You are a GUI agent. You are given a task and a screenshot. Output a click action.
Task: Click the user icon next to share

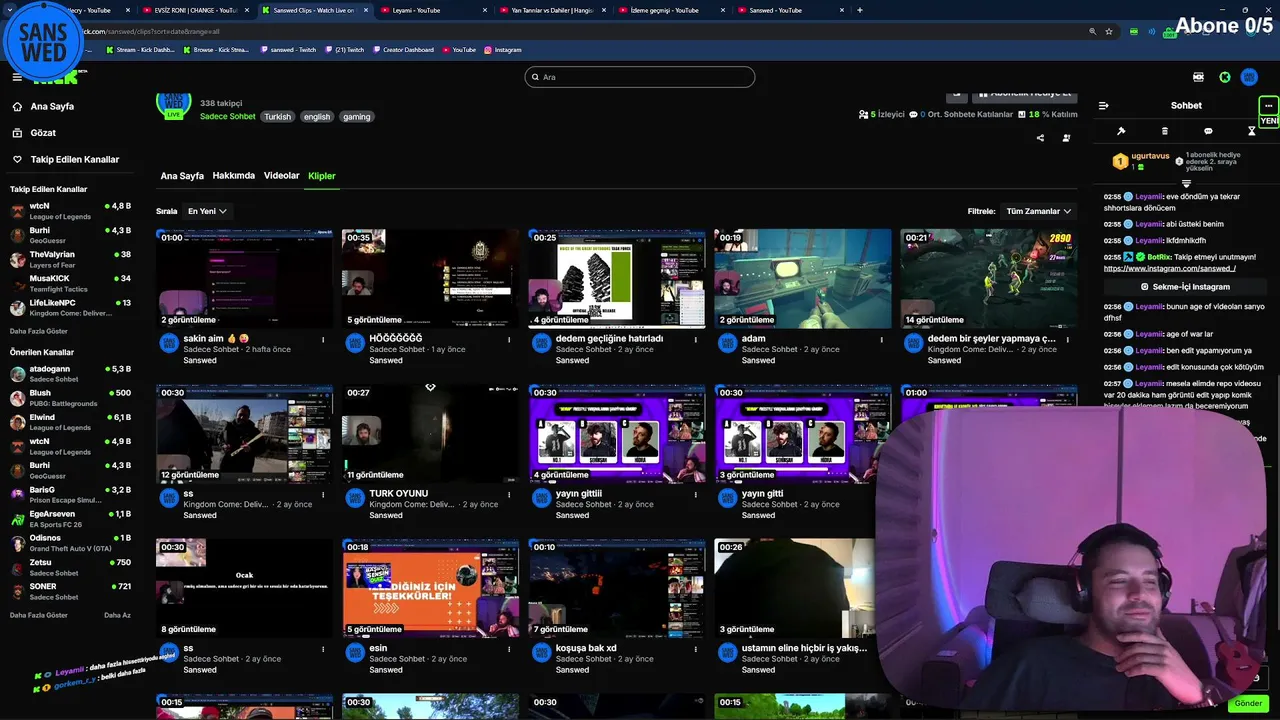coord(1066,138)
